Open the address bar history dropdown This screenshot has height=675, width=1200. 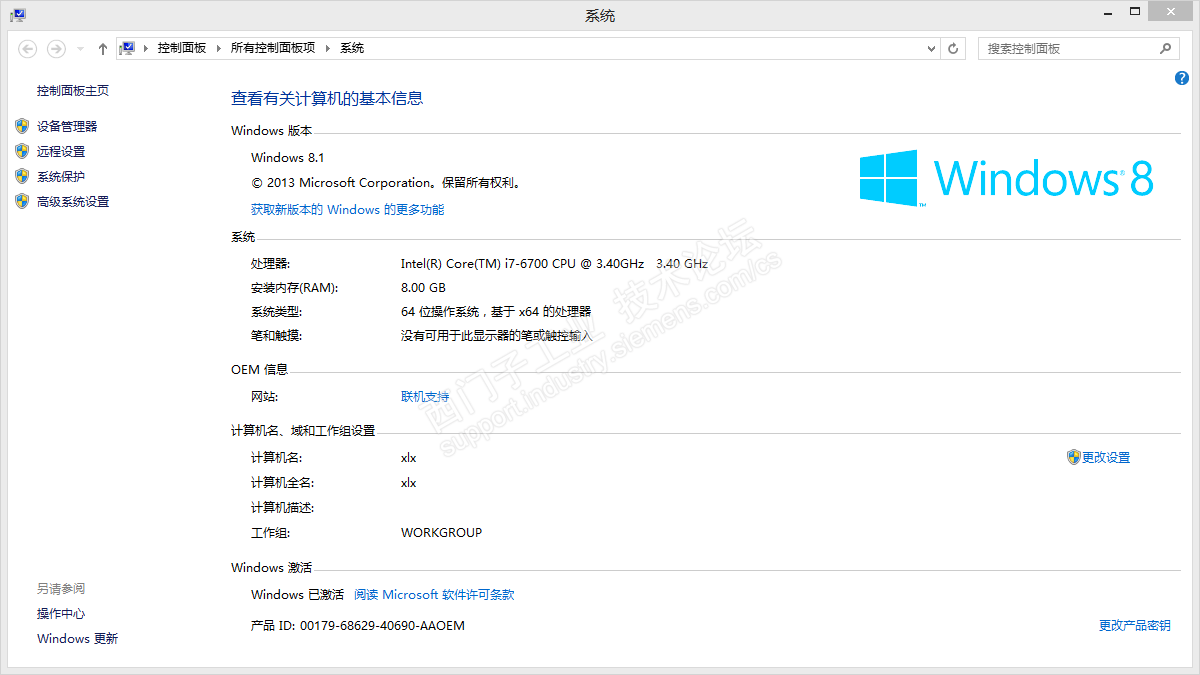[931, 48]
